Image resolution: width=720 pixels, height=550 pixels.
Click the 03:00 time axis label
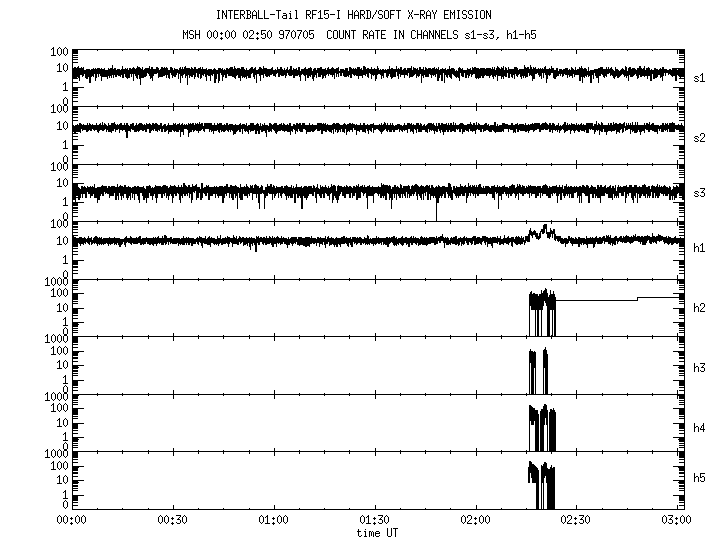point(678,521)
